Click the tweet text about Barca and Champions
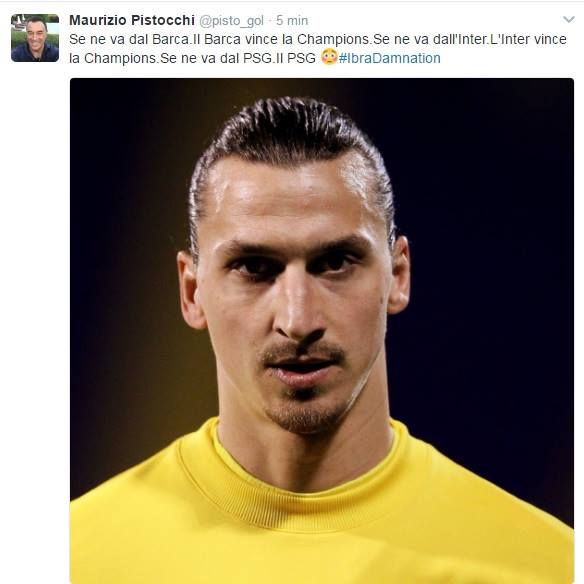This screenshot has height=584, width=584. [318, 48]
